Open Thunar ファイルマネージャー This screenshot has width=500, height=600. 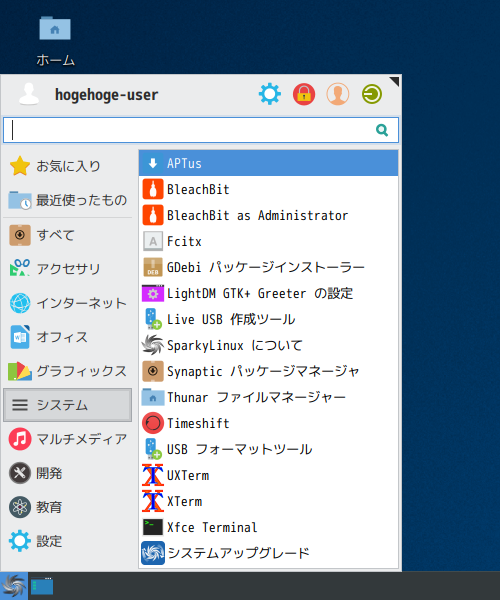(x=269, y=397)
